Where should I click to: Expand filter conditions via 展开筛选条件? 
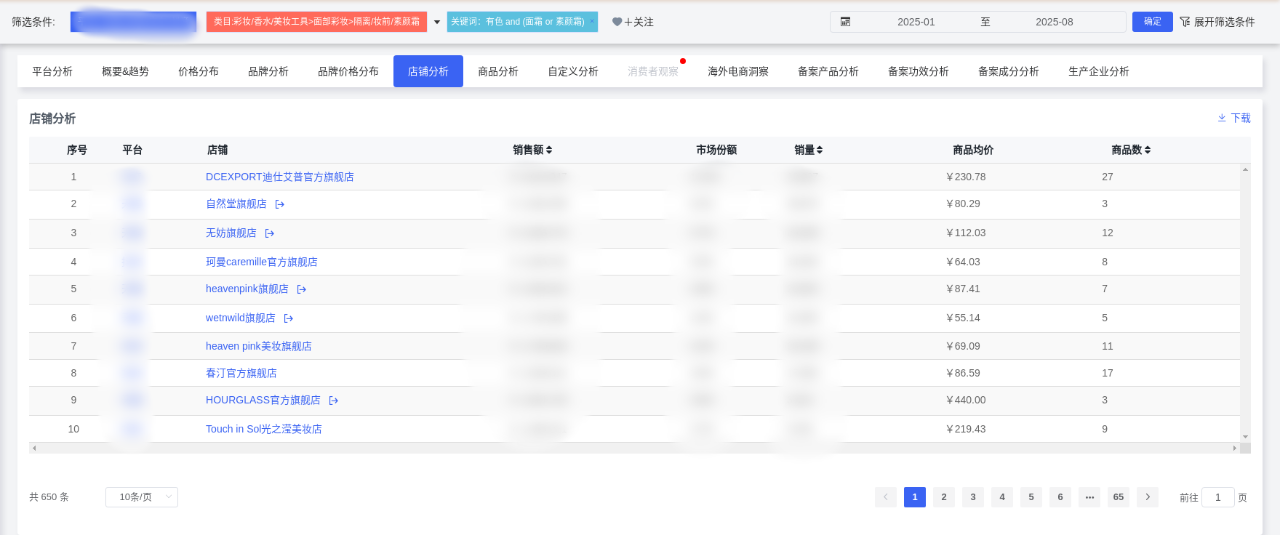(x=1216, y=22)
